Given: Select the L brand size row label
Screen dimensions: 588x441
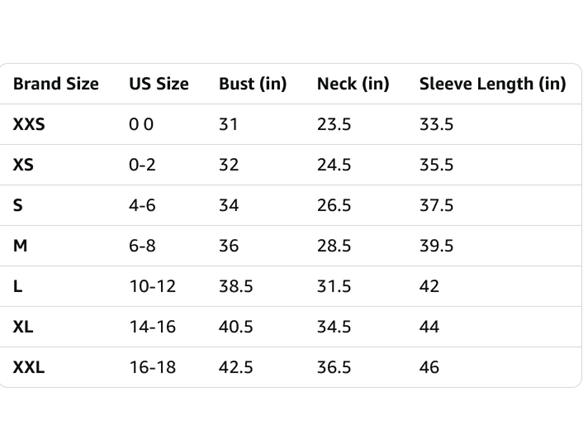Looking at the screenshot, I should pyautogui.click(x=18, y=286).
